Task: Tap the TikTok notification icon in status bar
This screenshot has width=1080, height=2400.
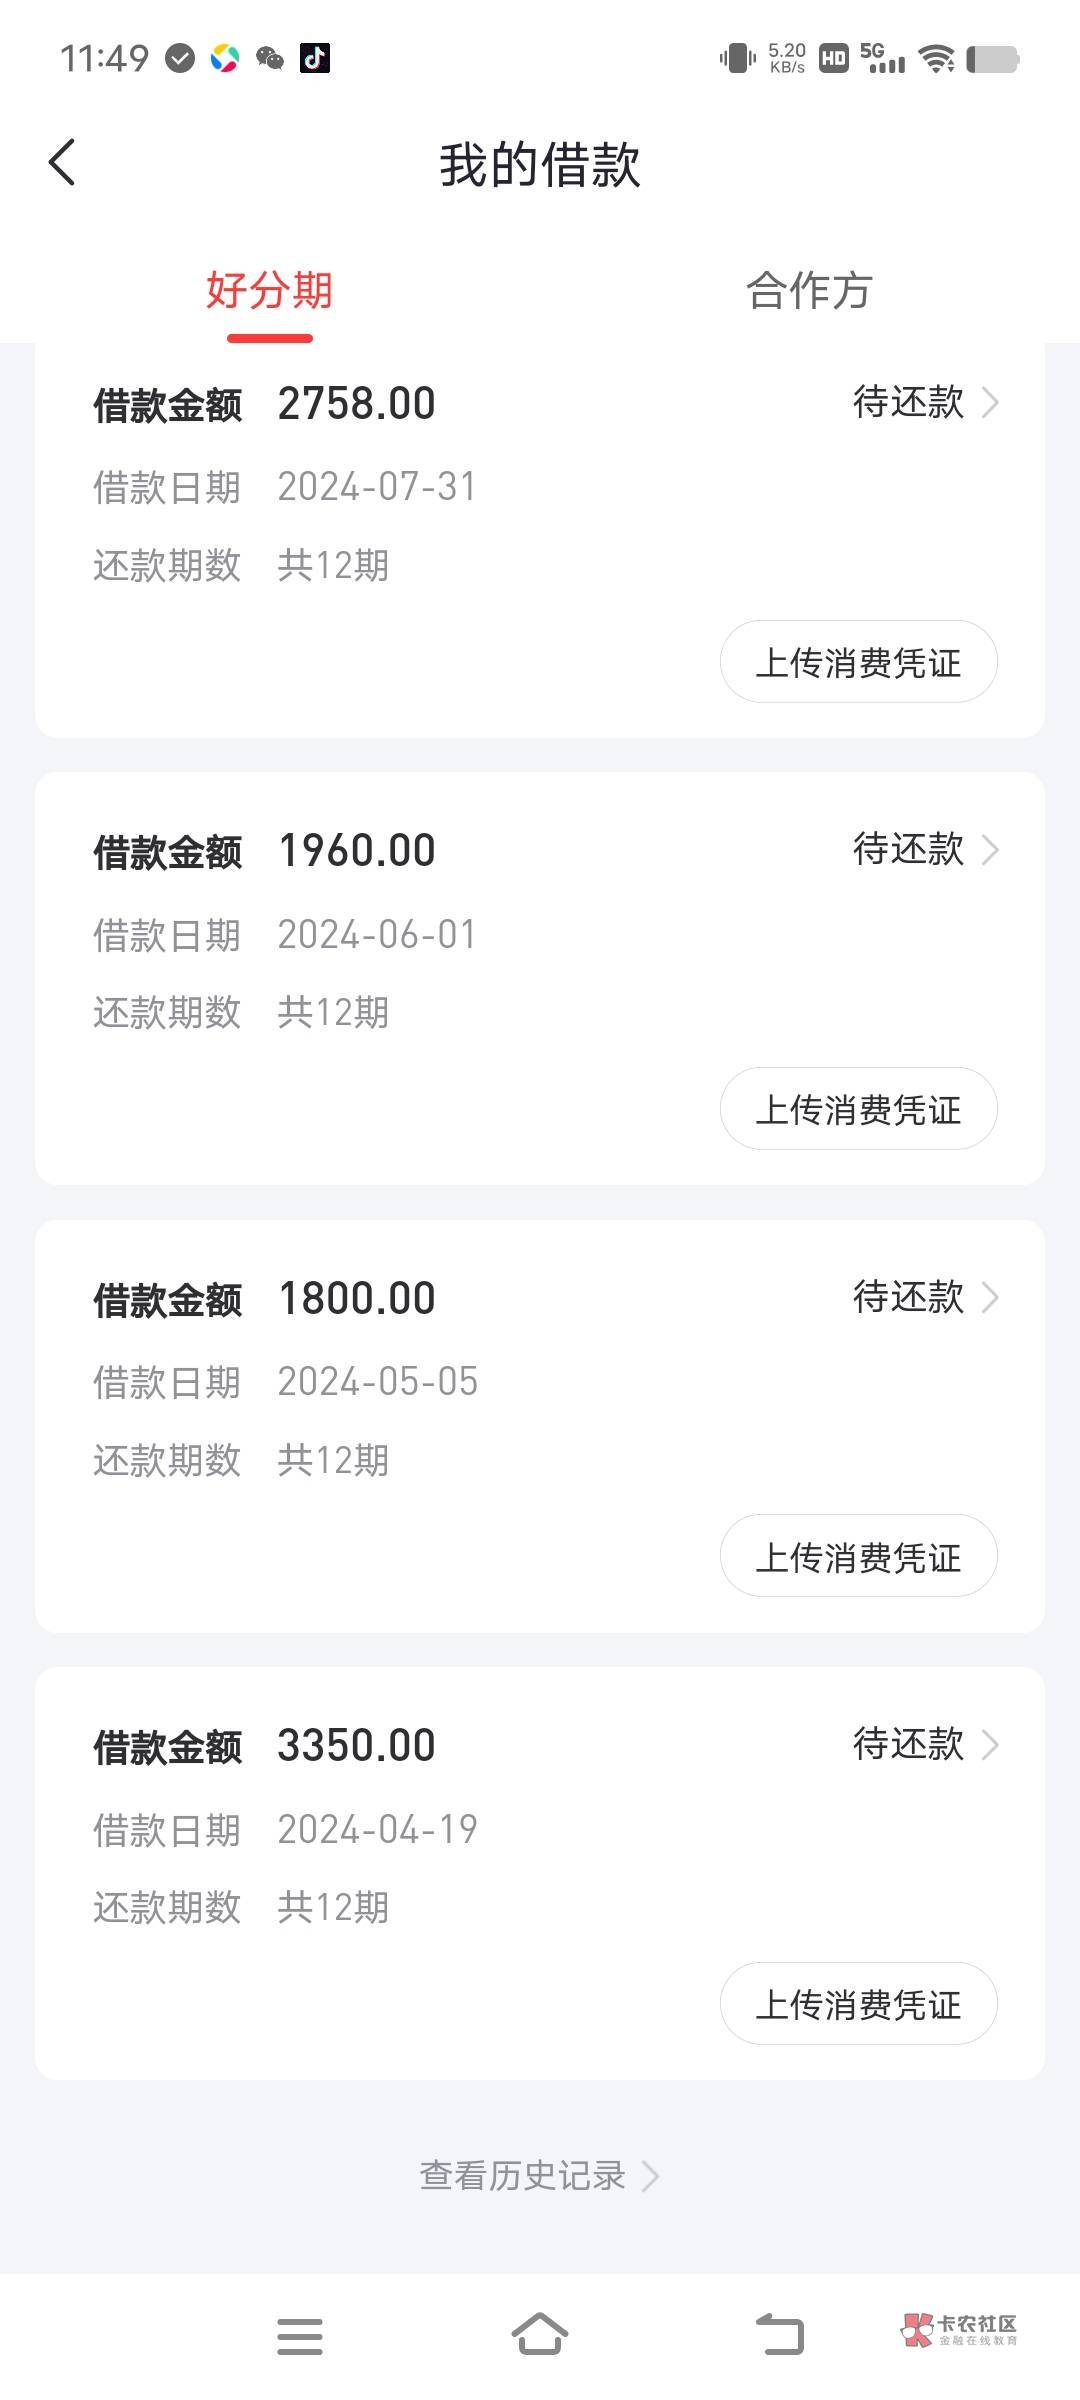Action: (315, 59)
